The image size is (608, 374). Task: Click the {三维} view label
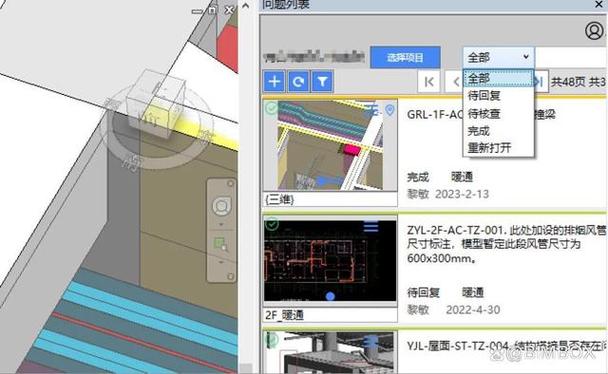coord(280,200)
